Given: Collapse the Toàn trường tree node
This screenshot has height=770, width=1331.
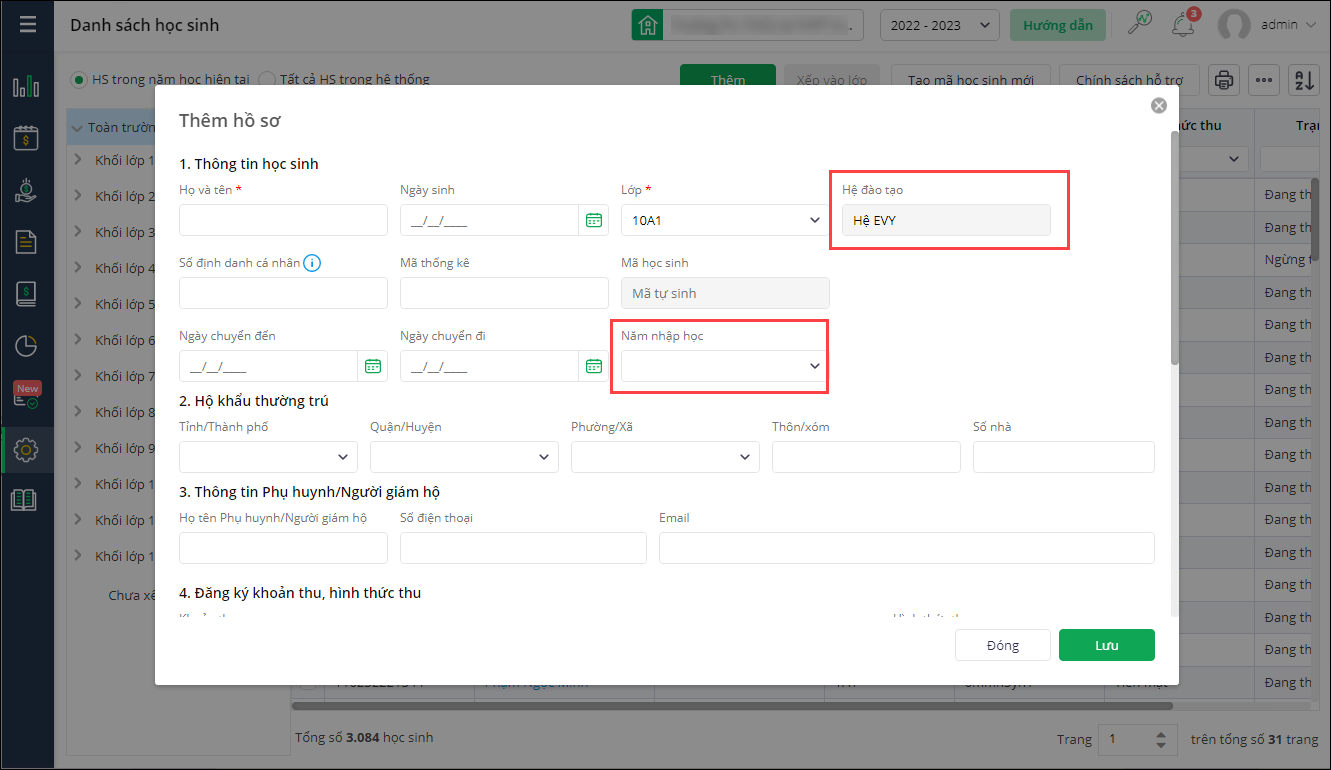Looking at the screenshot, I should tap(78, 127).
